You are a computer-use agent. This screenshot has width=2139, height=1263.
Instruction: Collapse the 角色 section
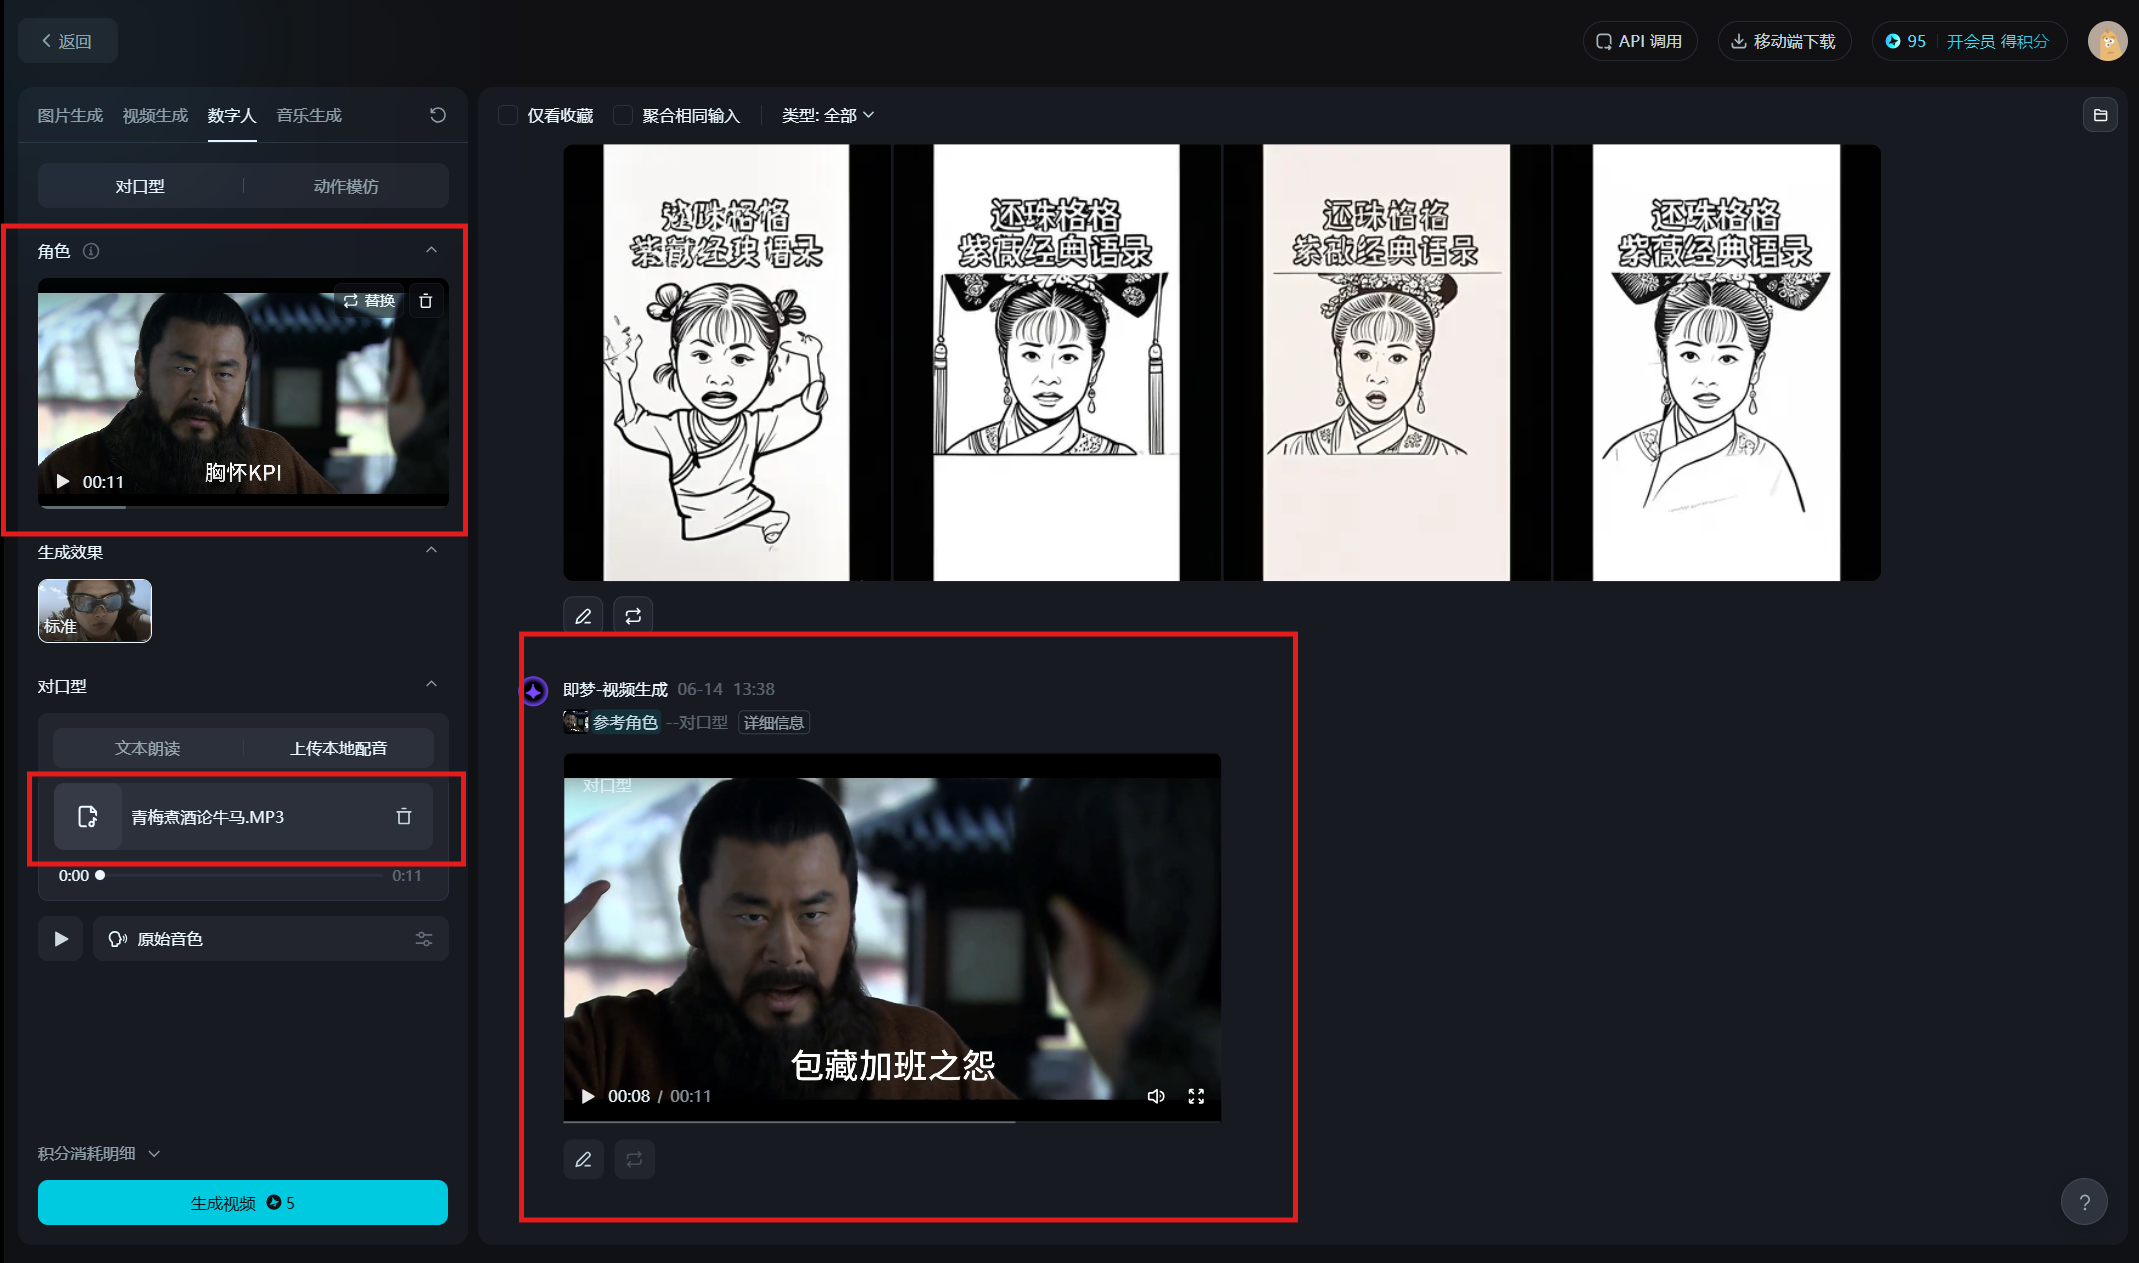(x=431, y=250)
